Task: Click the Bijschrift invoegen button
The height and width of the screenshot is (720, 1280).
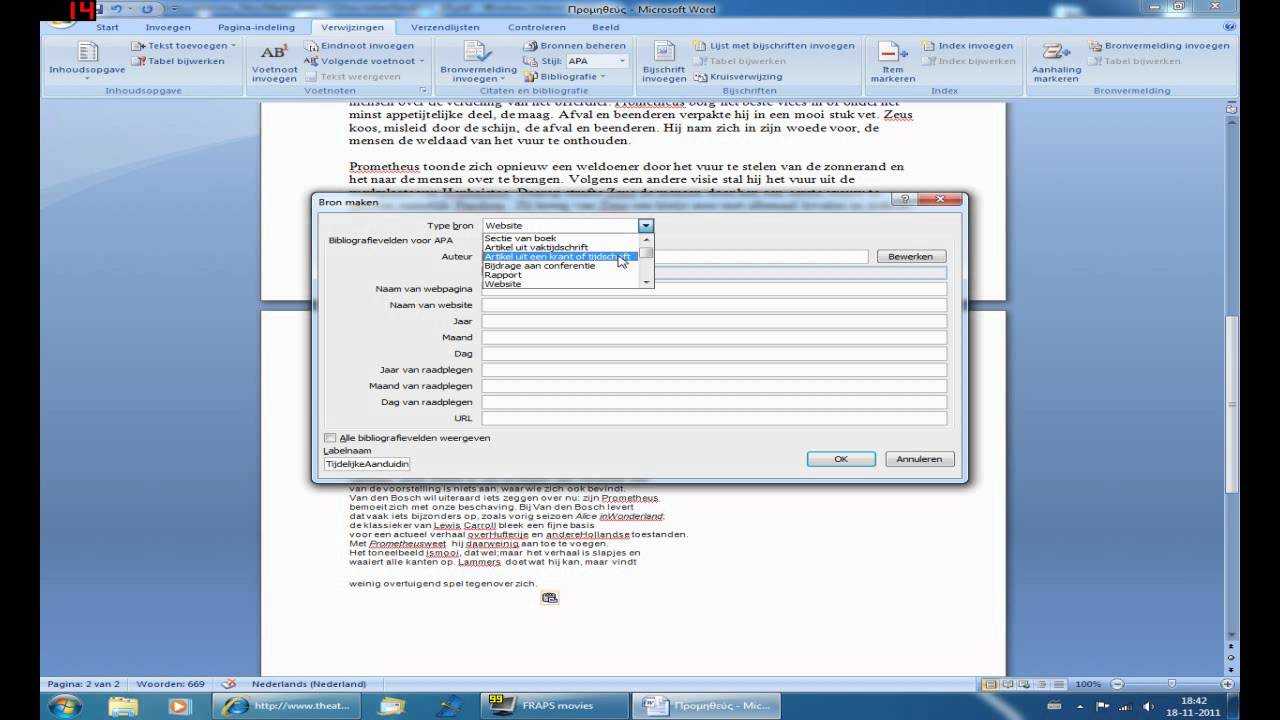Action: tap(664, 62)
